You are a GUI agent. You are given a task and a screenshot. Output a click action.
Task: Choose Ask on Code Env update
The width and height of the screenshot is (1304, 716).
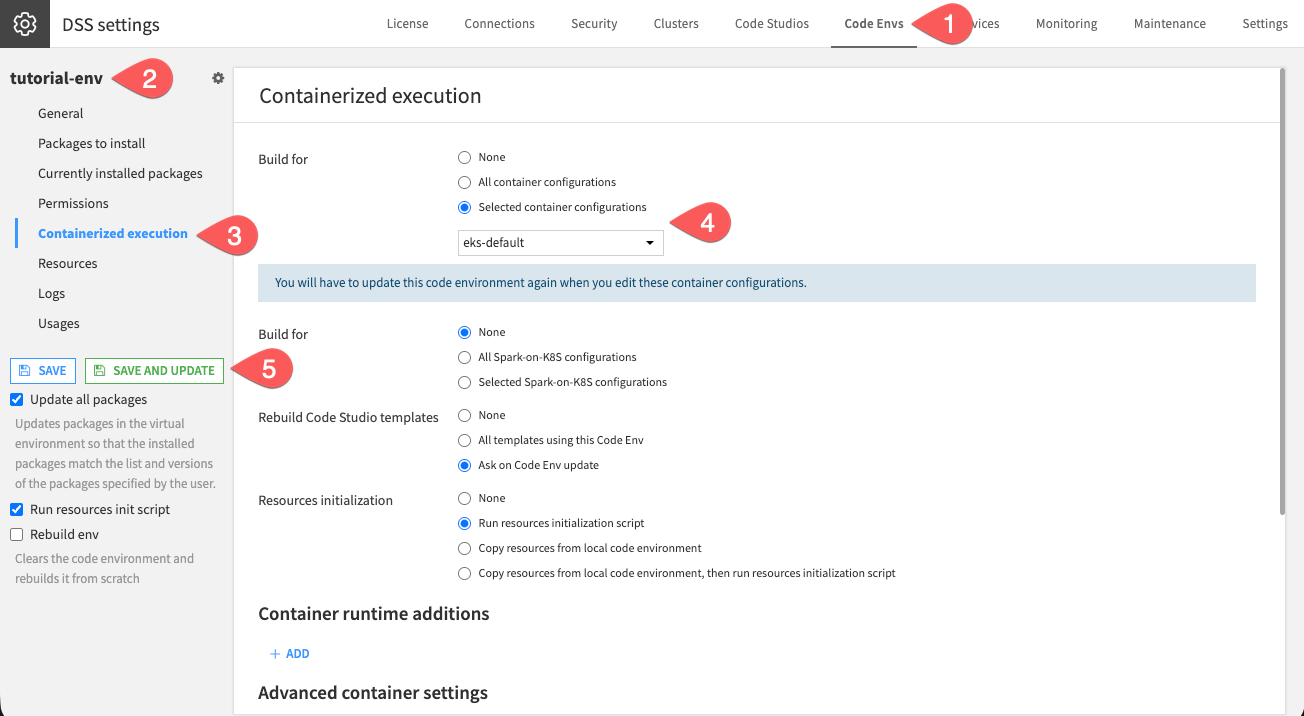click(x=464, y=465)
